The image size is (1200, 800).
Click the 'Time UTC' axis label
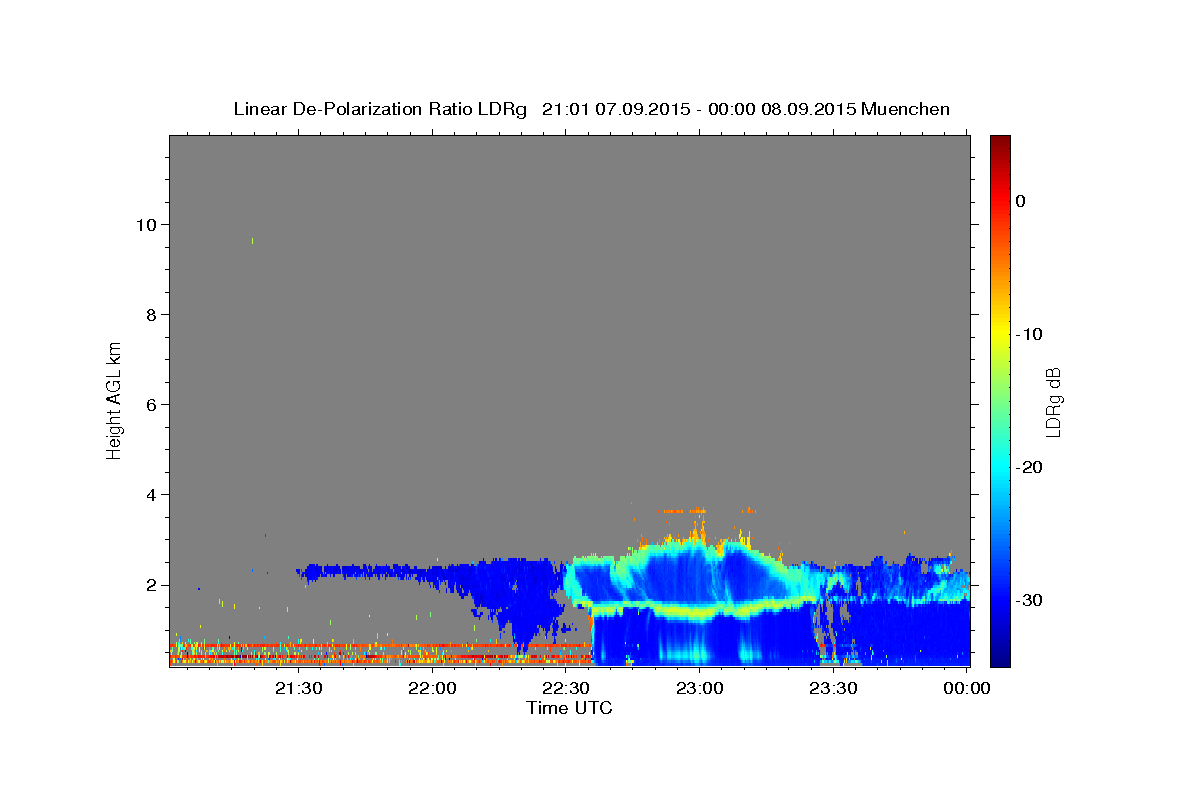coord(569,708)
